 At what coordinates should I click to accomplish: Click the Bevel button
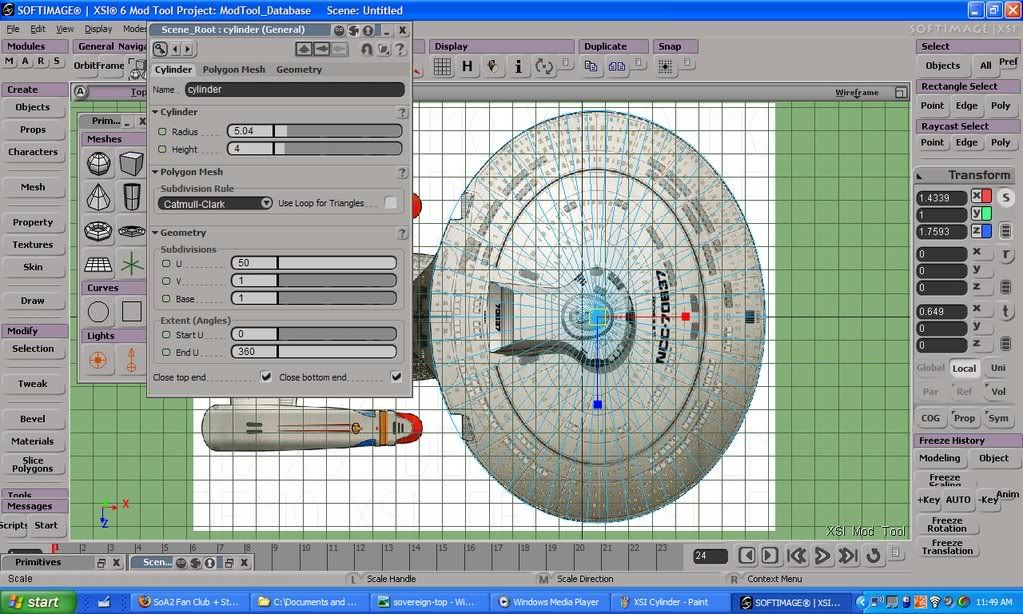(x=33, y=419)
